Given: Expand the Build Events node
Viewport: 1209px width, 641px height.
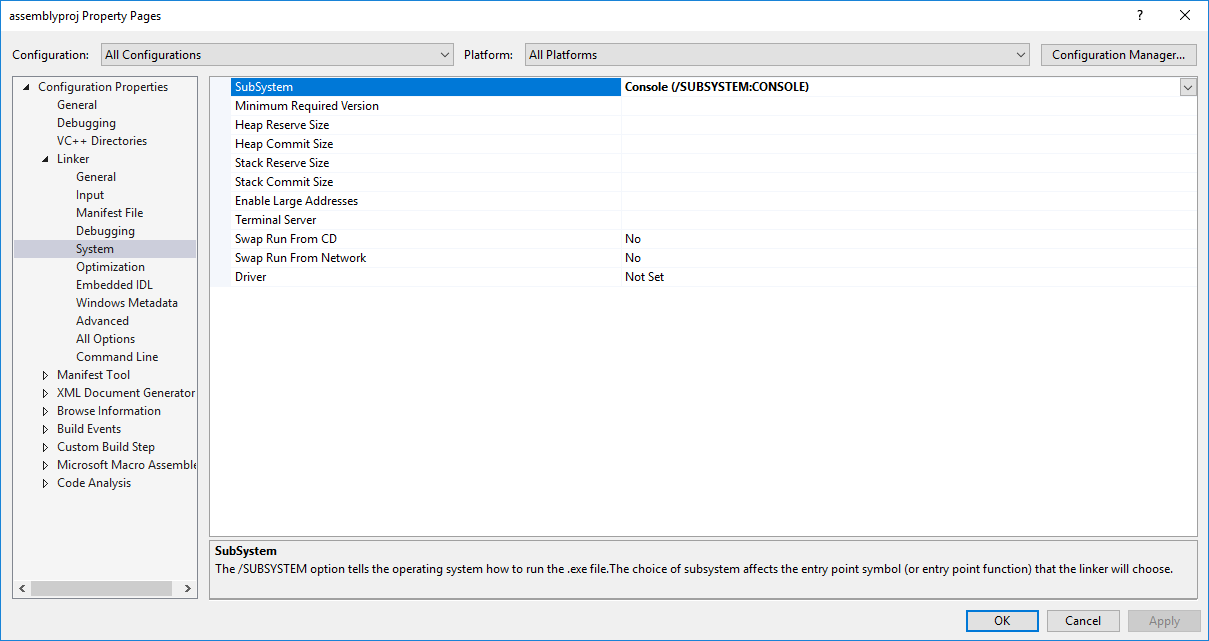Looking at the screenshot, I should [x=46, y=429].
